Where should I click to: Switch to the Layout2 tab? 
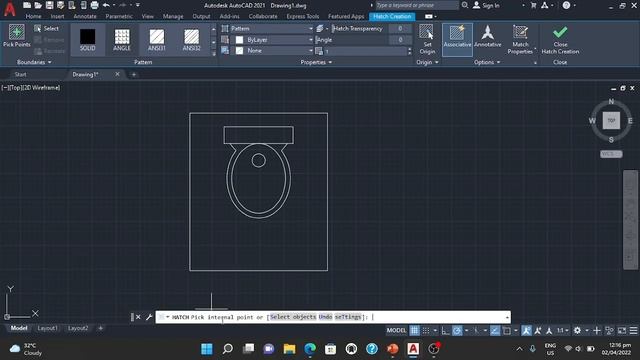pos(78,328)
